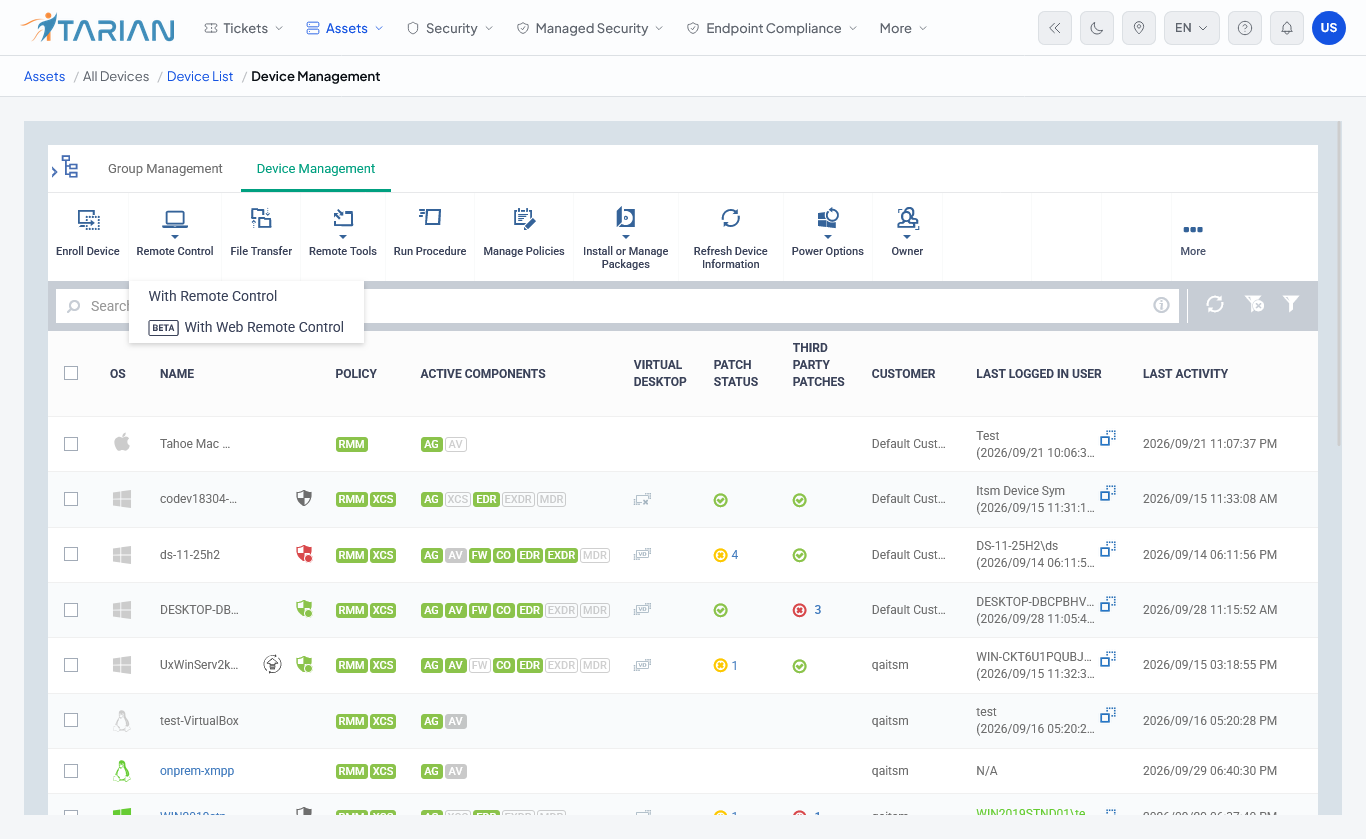The width and height of the screenshot is (1366, 839).
Task: Select the Tahoe Mac device checkbox
Action: tap(71, 444)
